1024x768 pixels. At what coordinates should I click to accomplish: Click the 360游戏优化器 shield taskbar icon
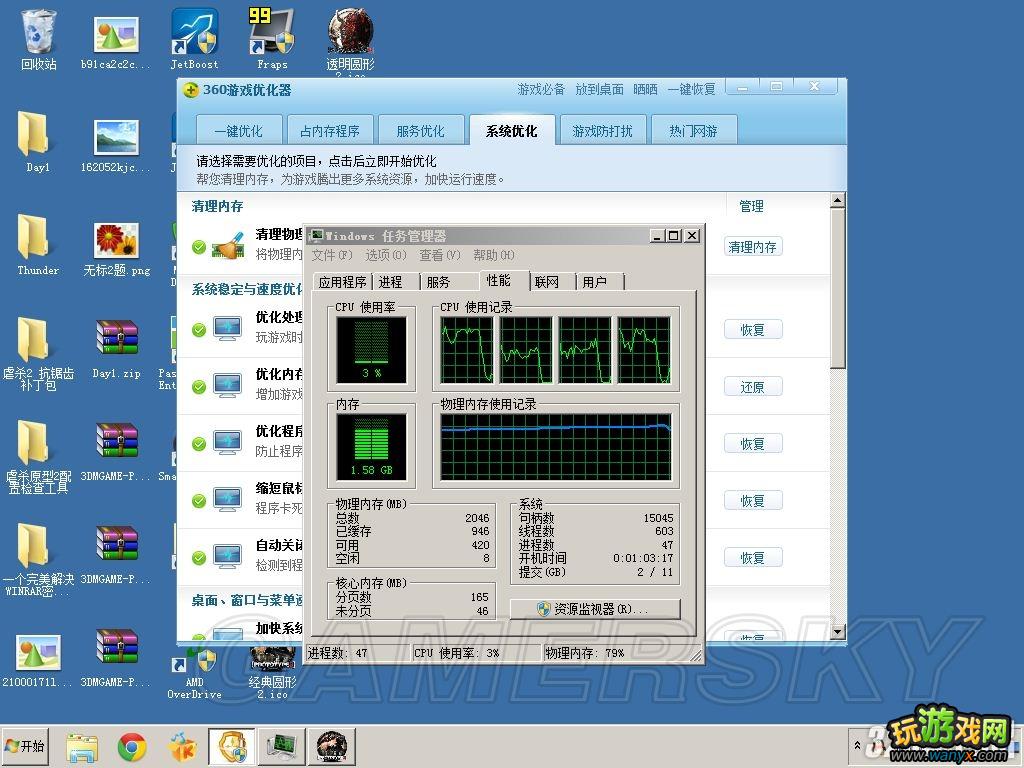click(231, 746)
